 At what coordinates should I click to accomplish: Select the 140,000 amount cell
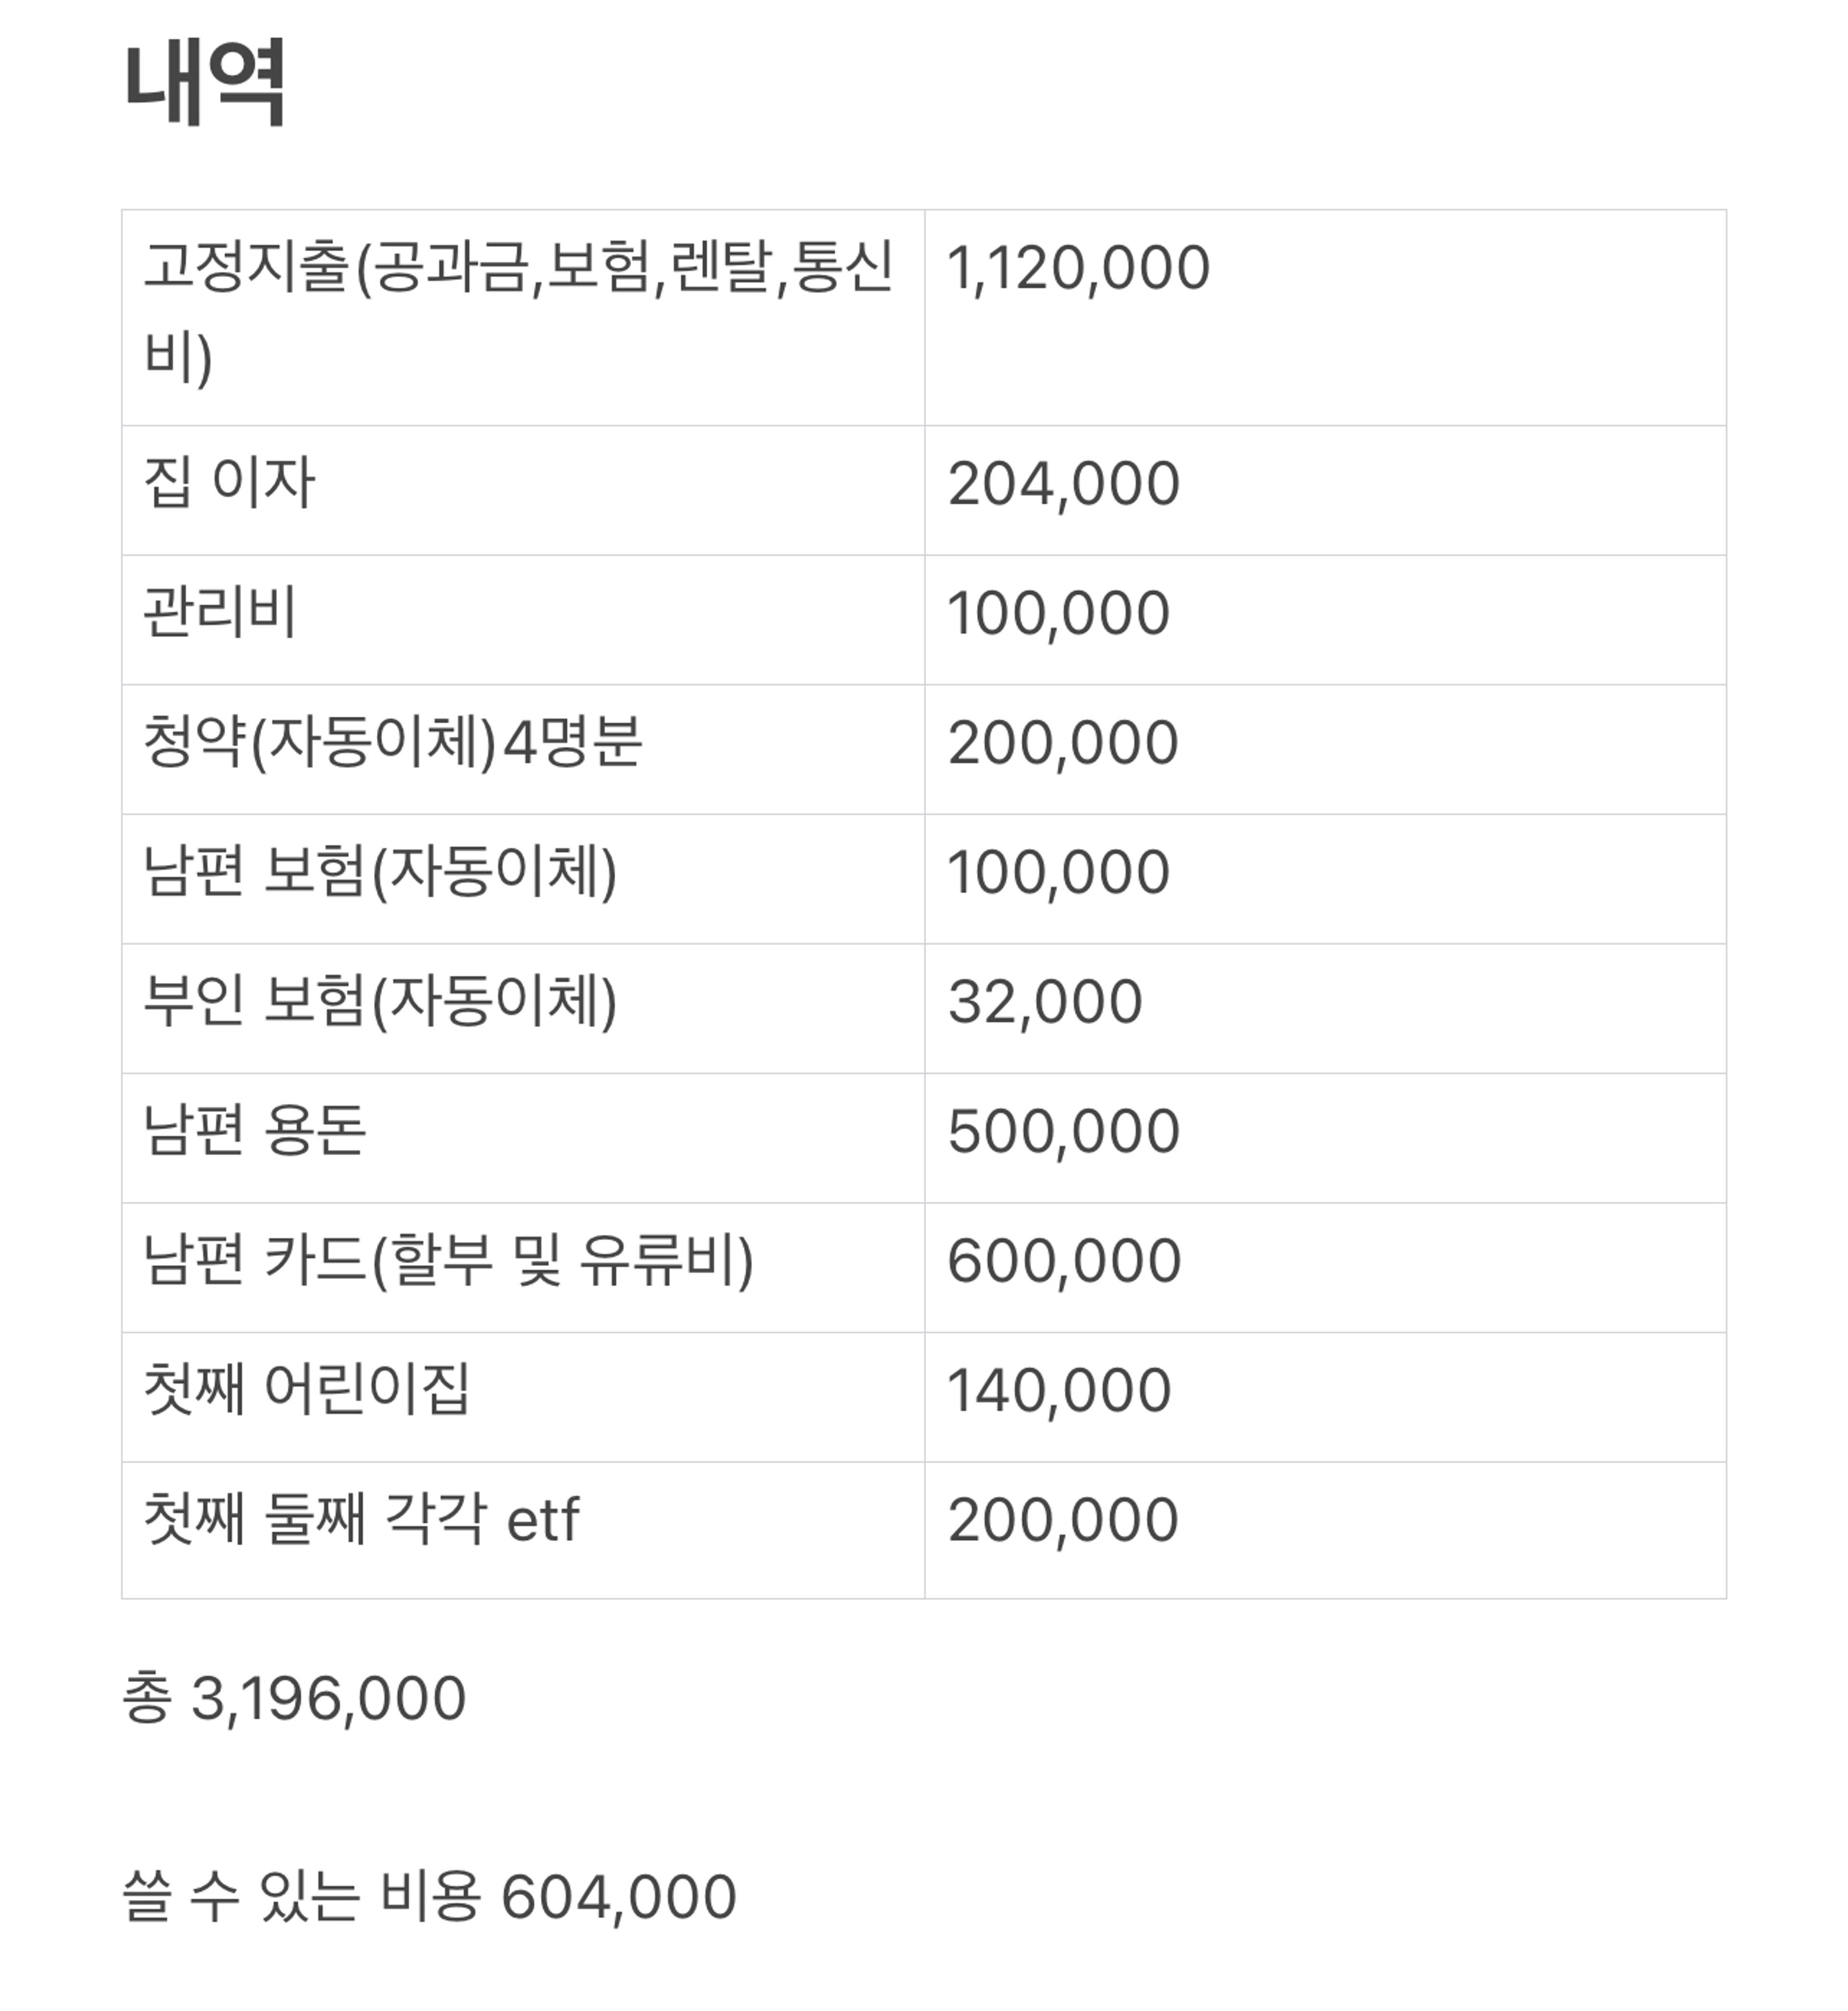tap(1325, 1397)
